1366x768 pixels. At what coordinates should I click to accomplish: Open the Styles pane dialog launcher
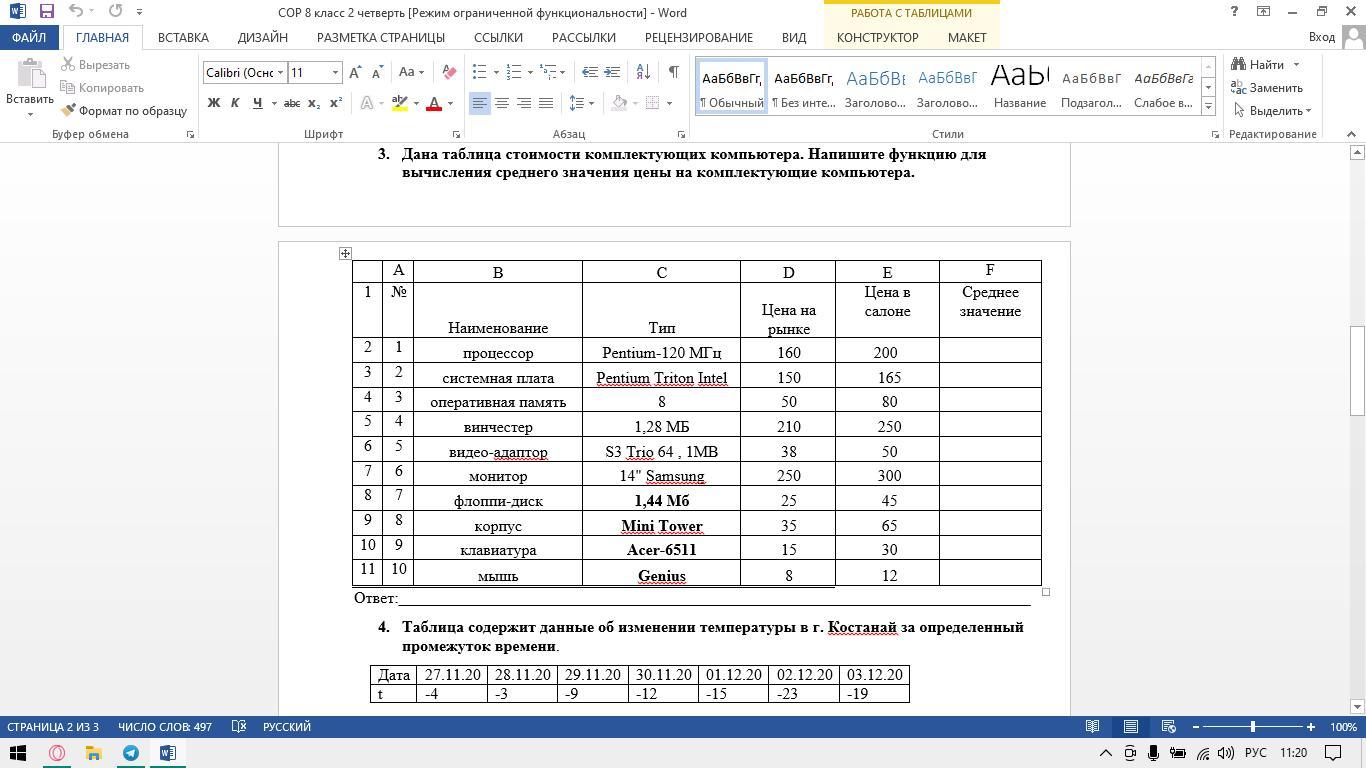(x=1215, y=134)
